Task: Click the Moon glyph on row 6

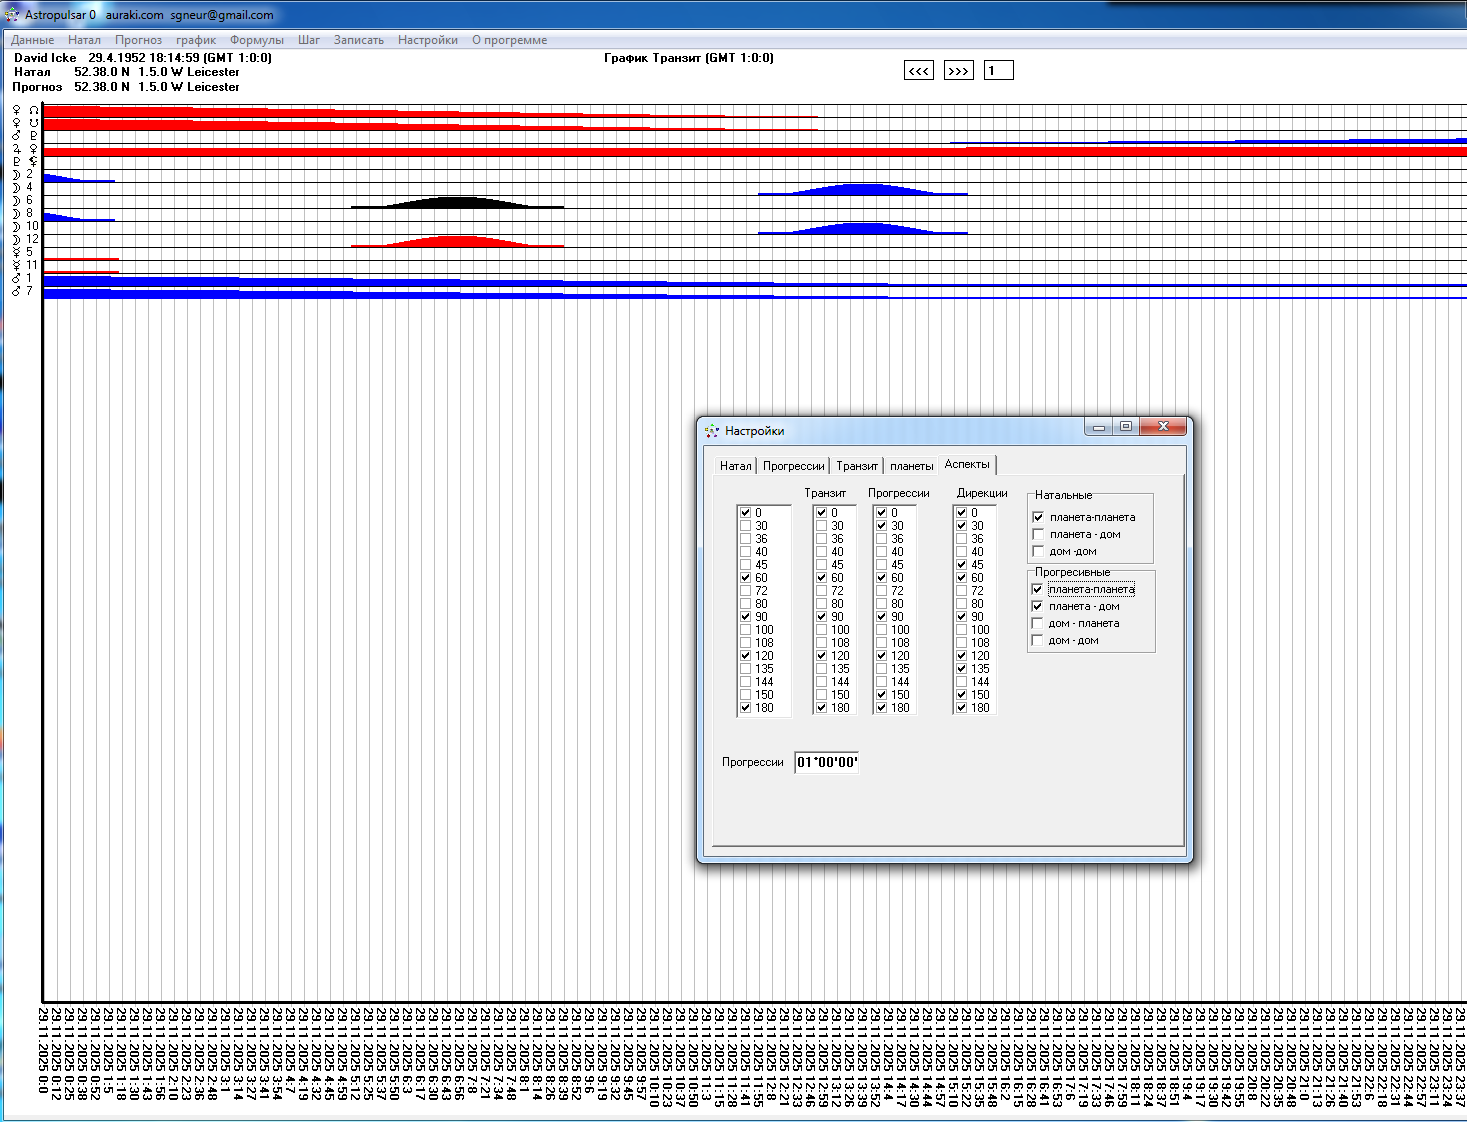Action: click(17, 200)
